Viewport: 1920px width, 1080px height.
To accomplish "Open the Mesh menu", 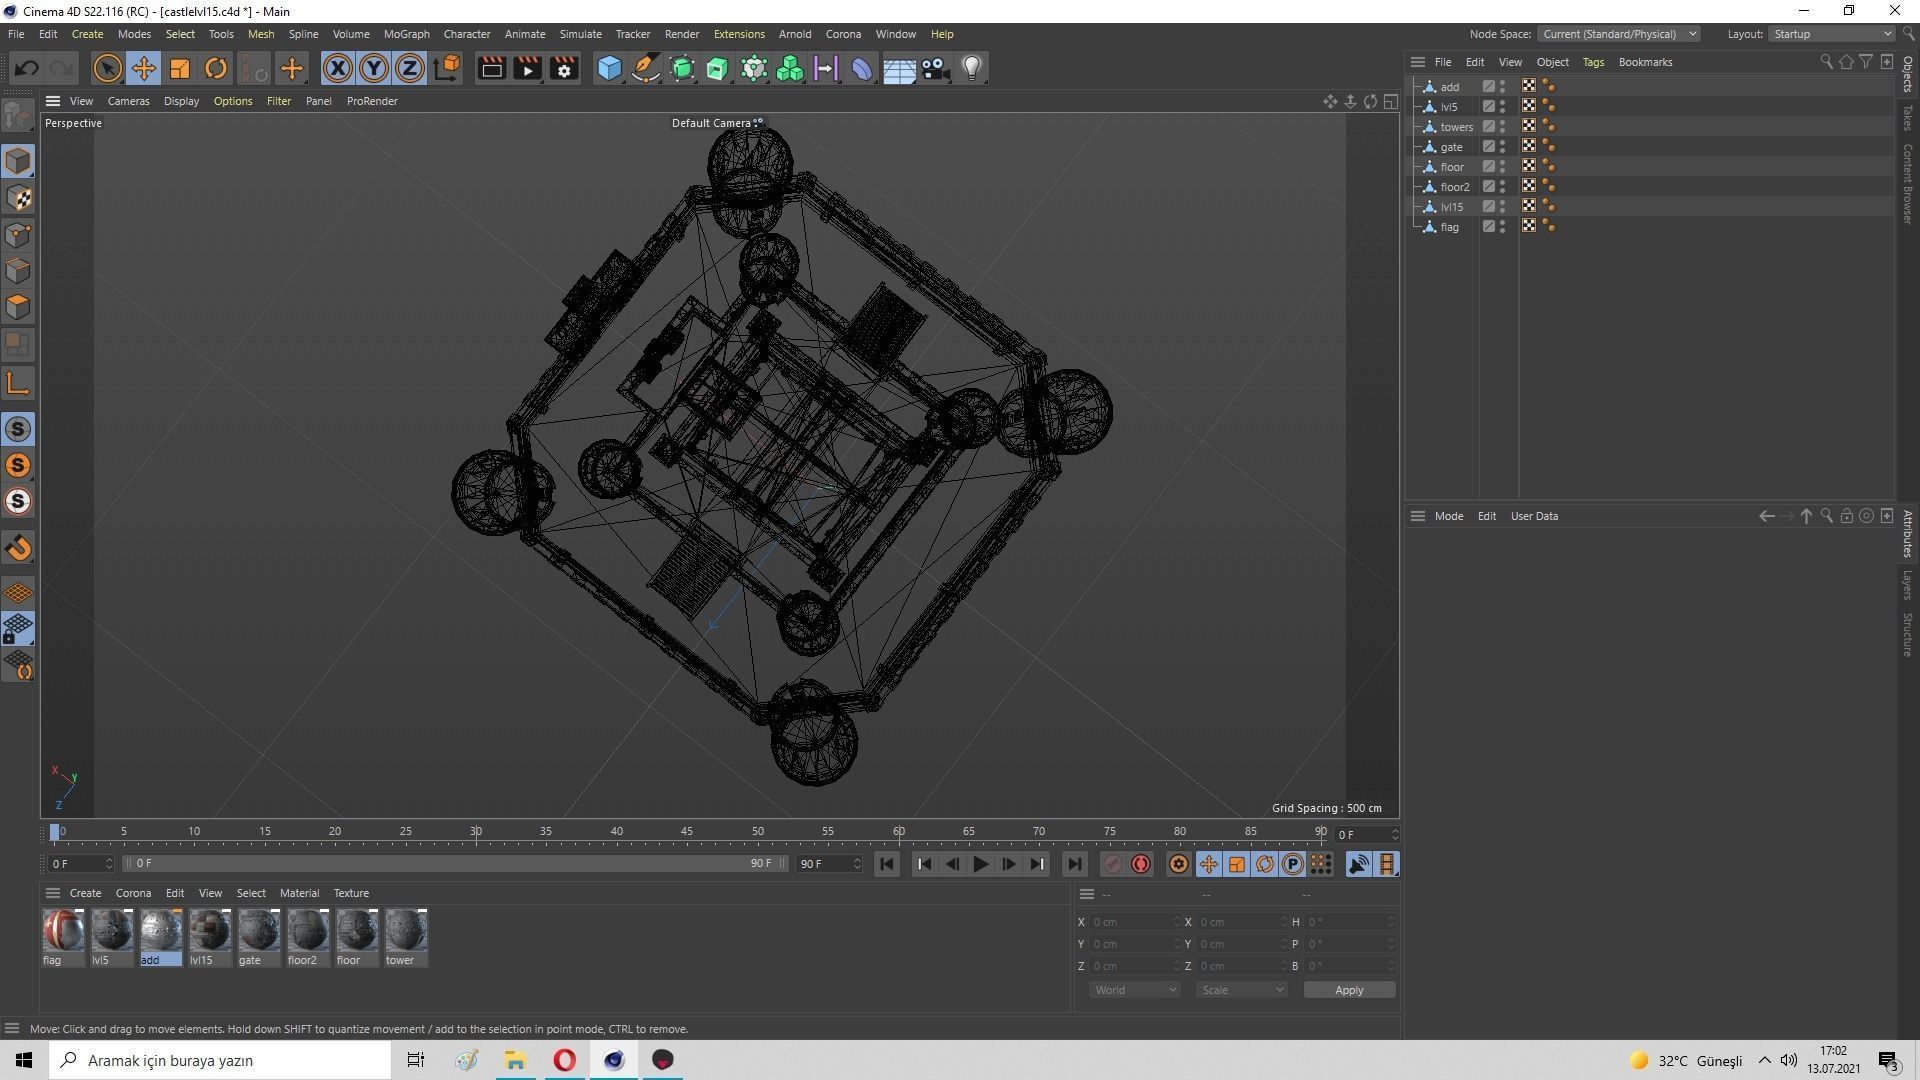I will point(260,34).
